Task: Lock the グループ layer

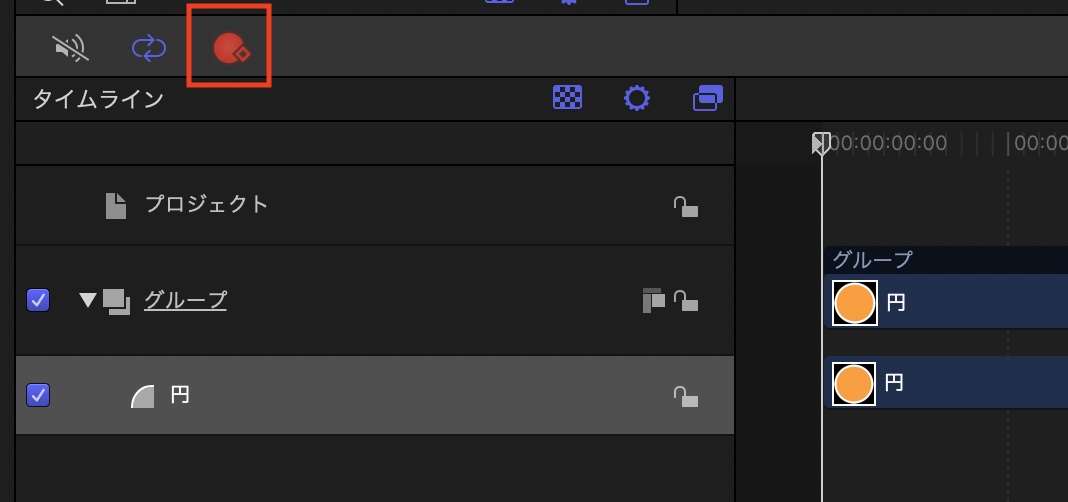Action: pos(685,299)
